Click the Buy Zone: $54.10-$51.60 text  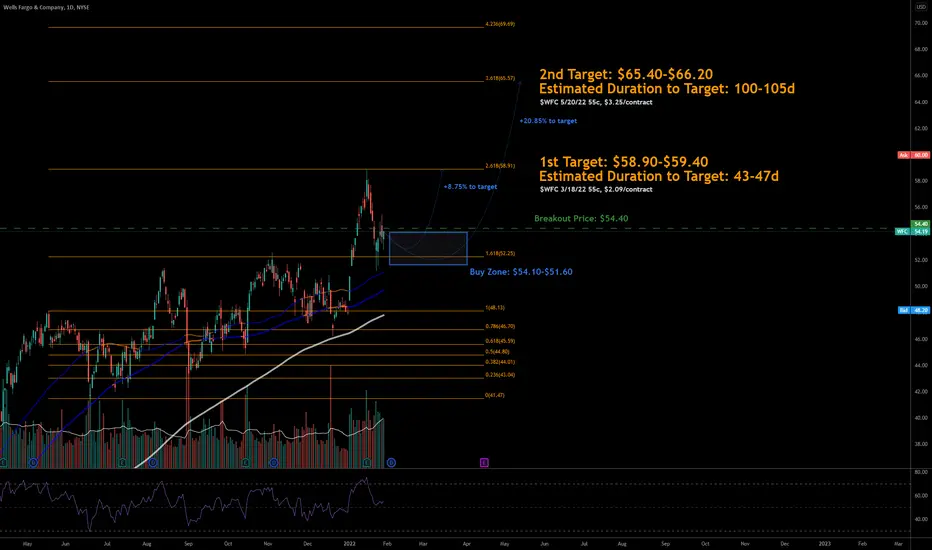click(x=521, y=272)
